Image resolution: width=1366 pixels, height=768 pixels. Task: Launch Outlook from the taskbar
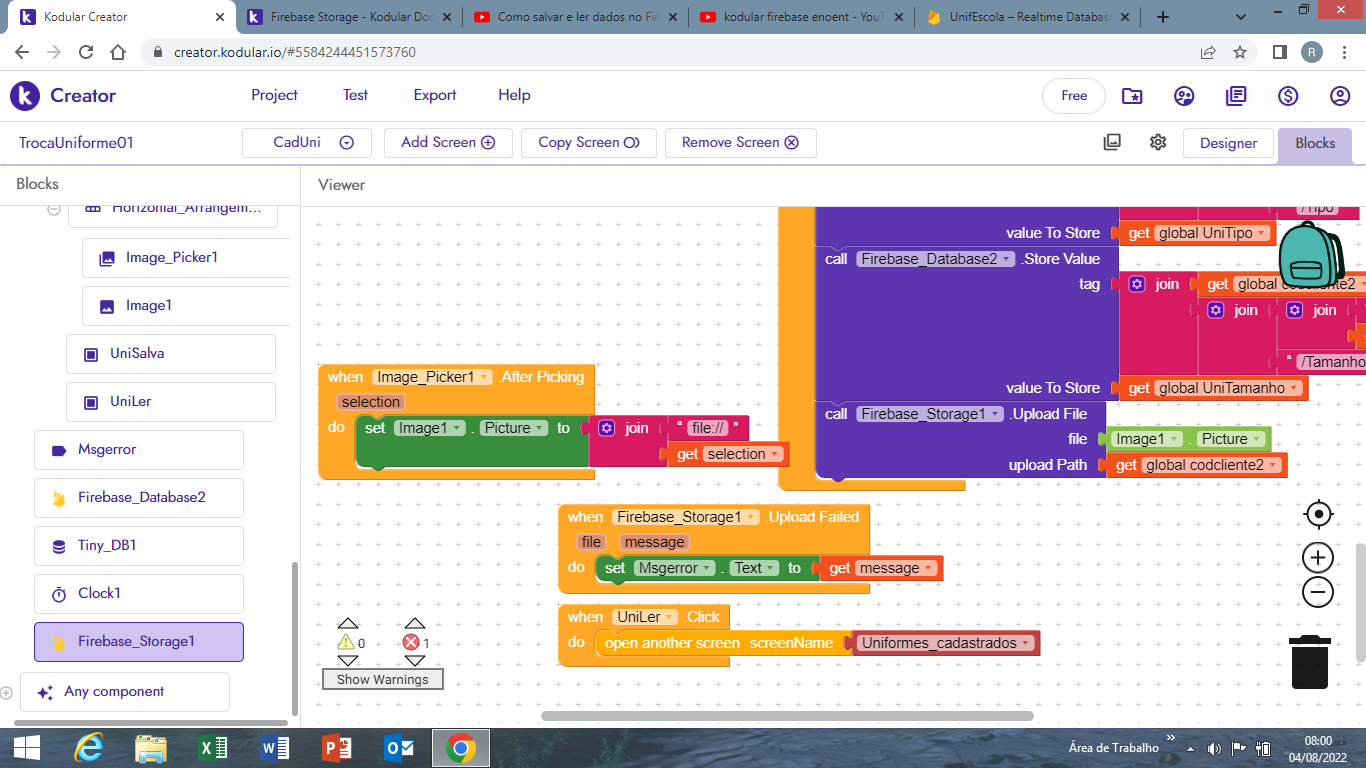pyautogui.click(x=399, y=747)
